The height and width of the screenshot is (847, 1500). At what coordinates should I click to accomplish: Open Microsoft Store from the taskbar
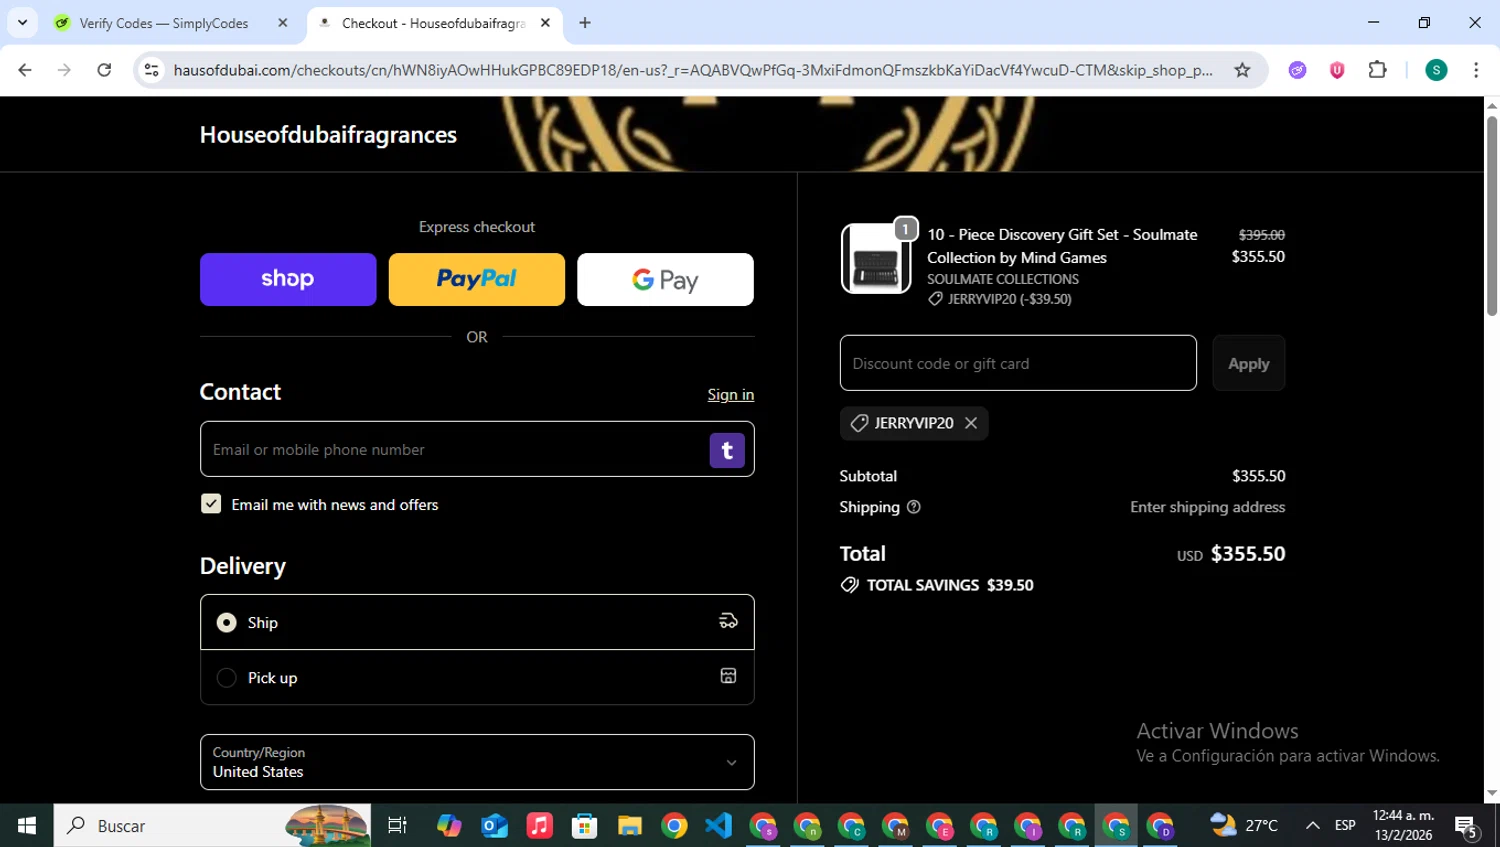(584, 826)
